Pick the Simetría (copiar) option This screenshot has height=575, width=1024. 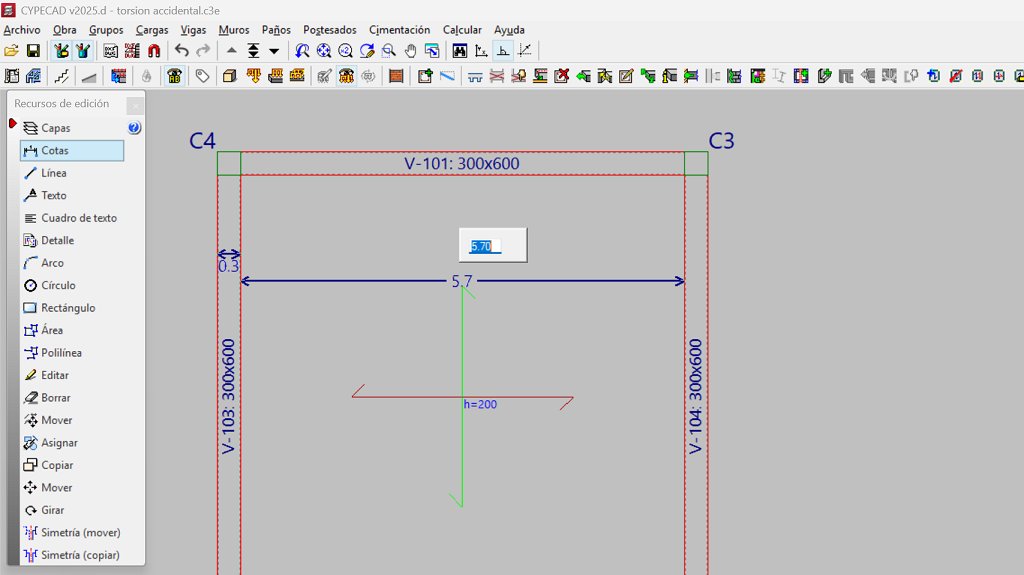click(80, 555)
